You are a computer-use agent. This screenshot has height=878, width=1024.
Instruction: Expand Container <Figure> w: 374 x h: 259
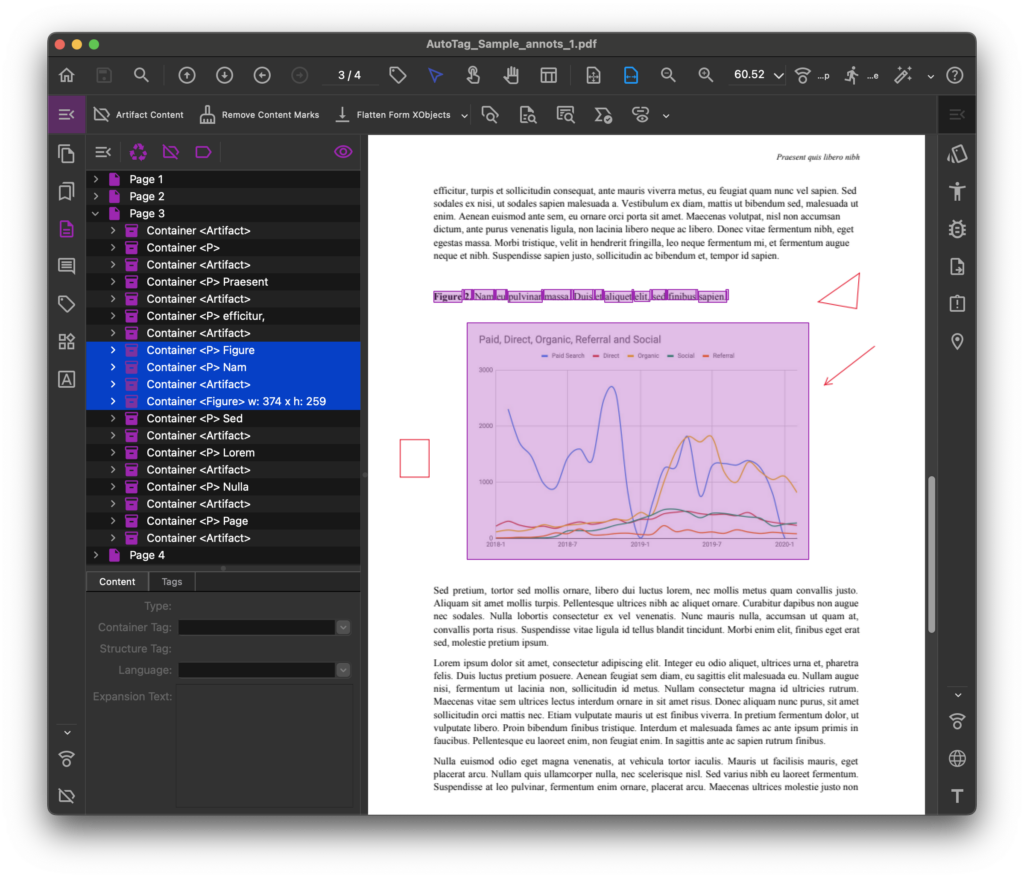113,401
